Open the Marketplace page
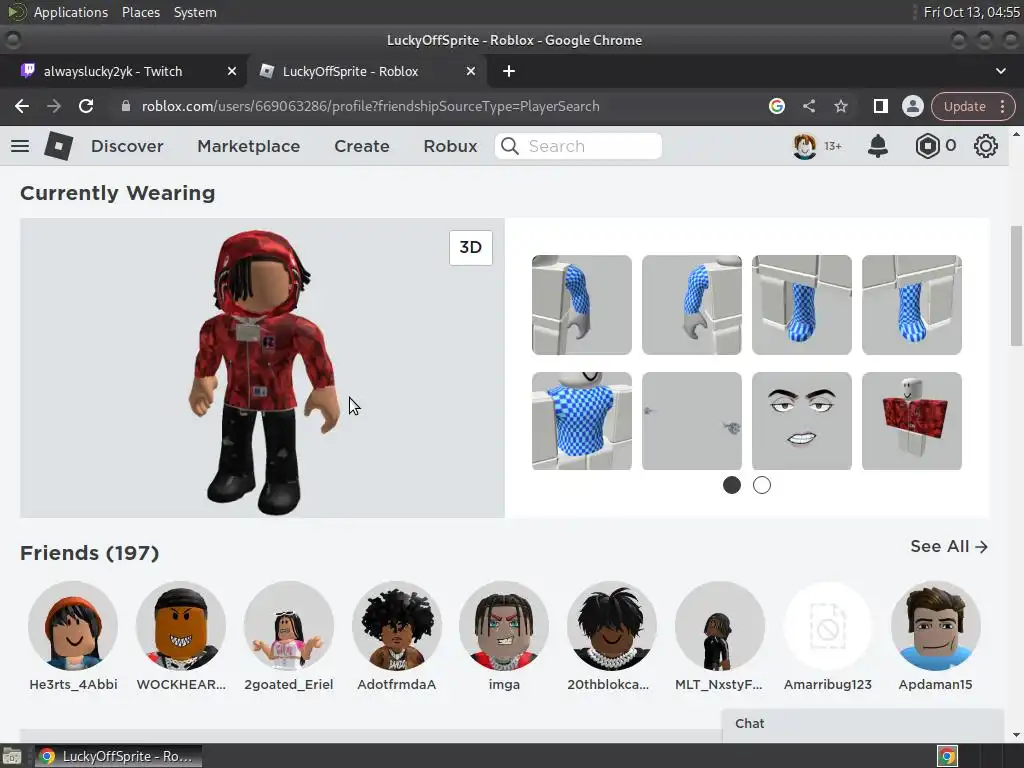1024x768 pixels. tap(249, 146)
